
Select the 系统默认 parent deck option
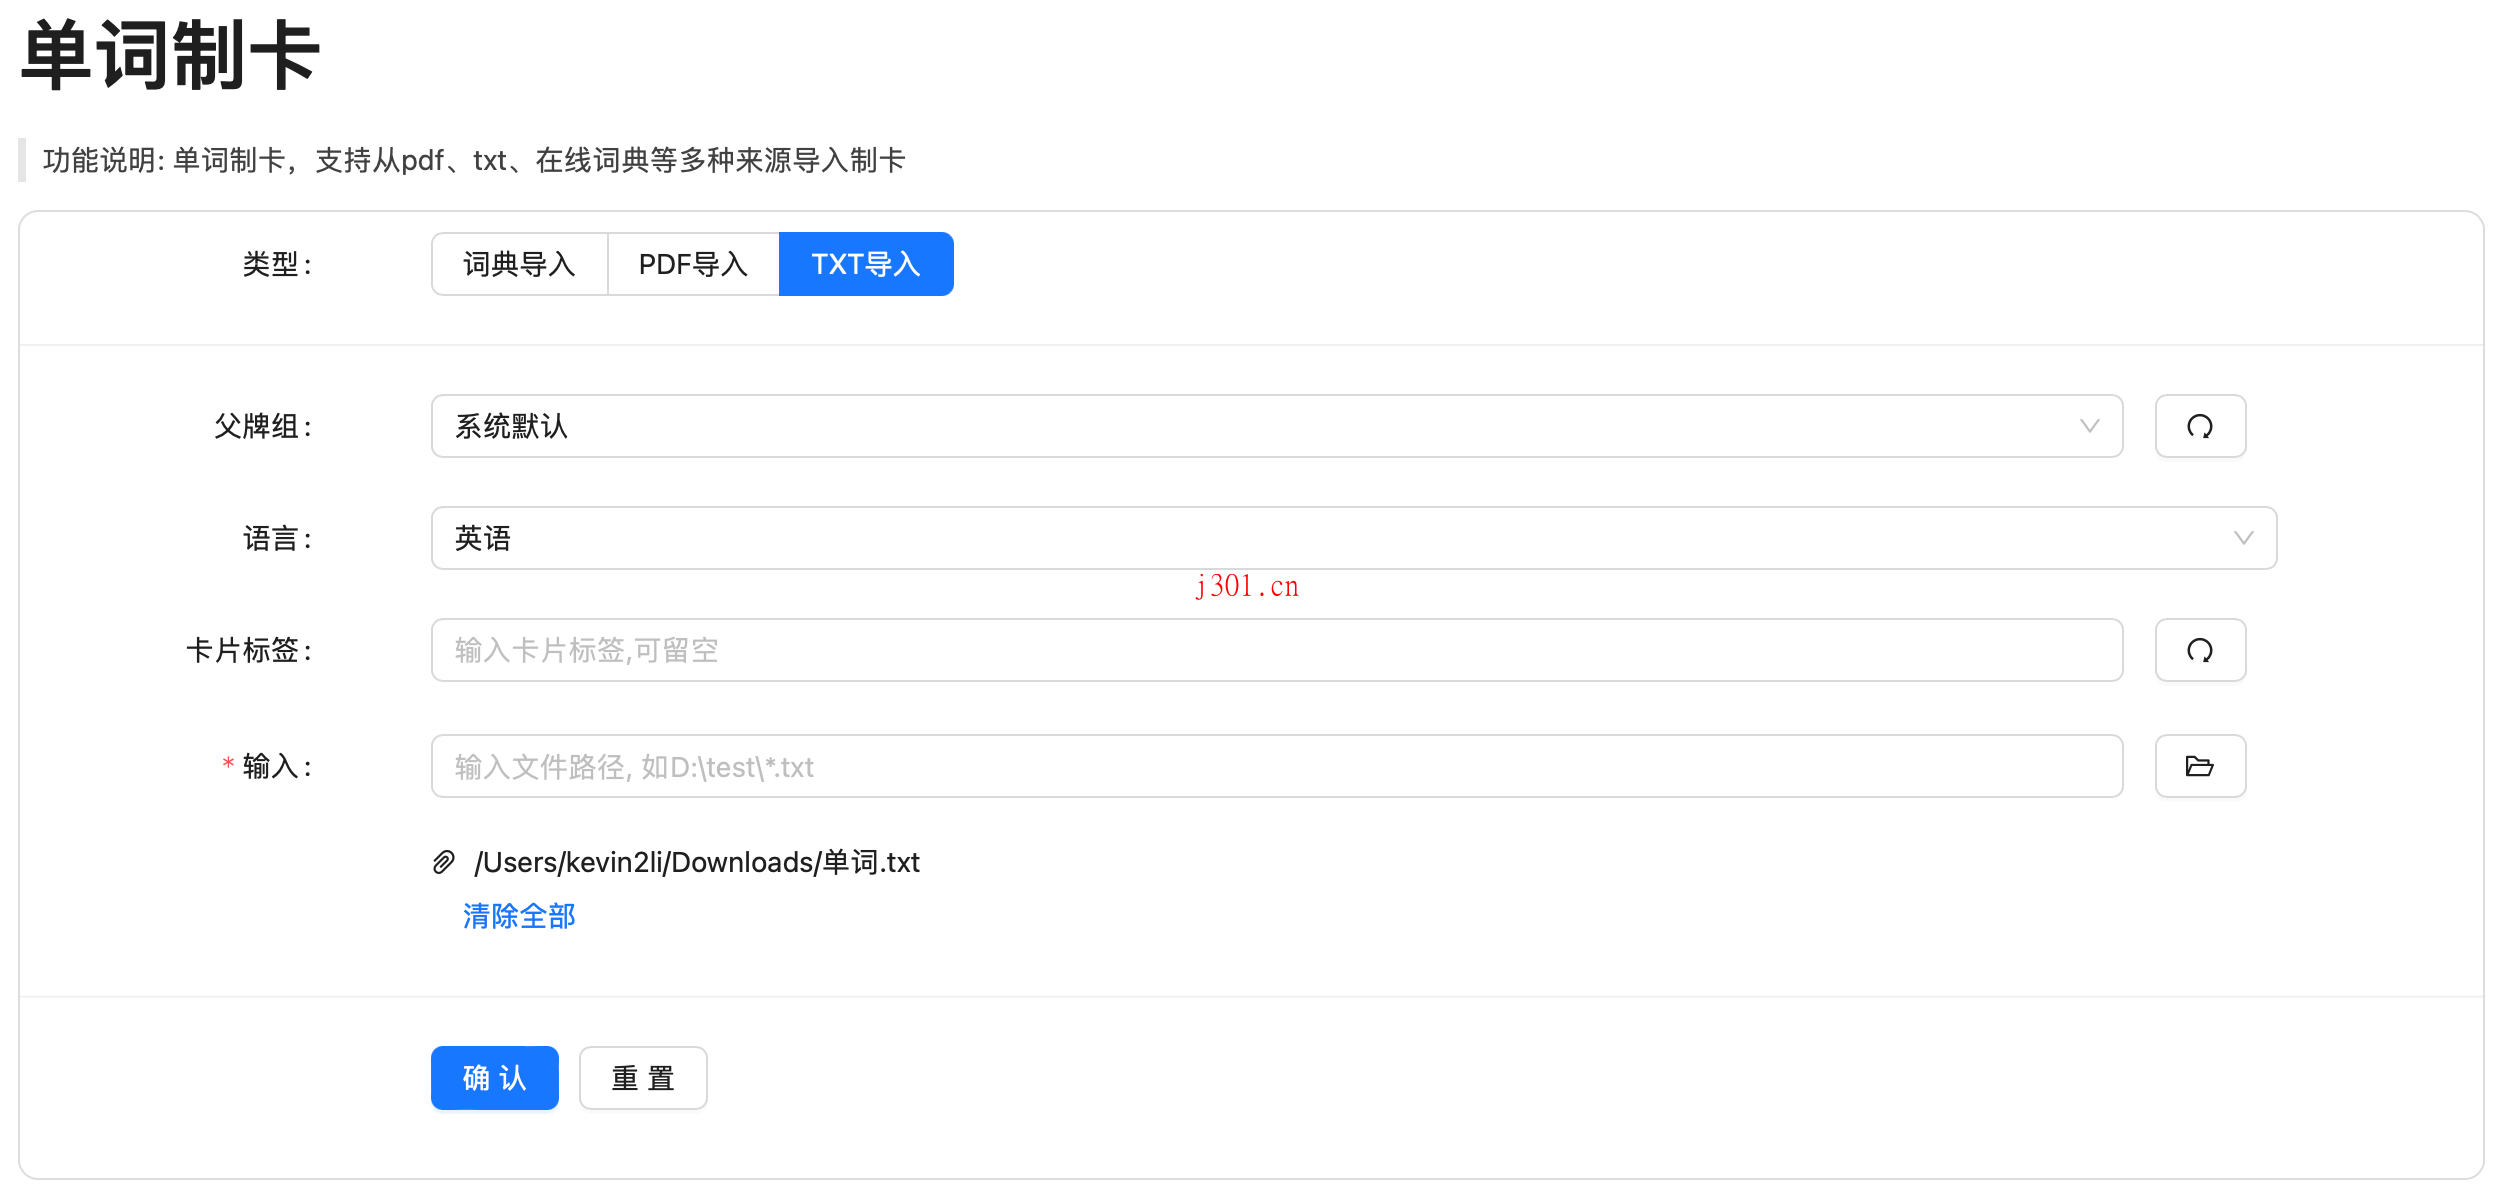[1272, 426]
